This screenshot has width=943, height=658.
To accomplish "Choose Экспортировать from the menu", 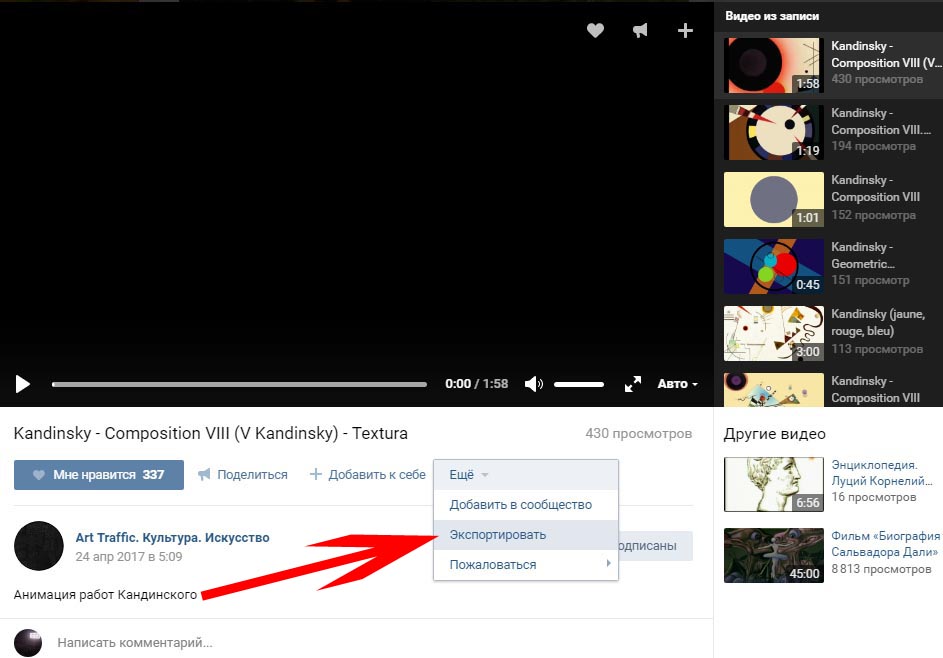I will pos(526,535).
